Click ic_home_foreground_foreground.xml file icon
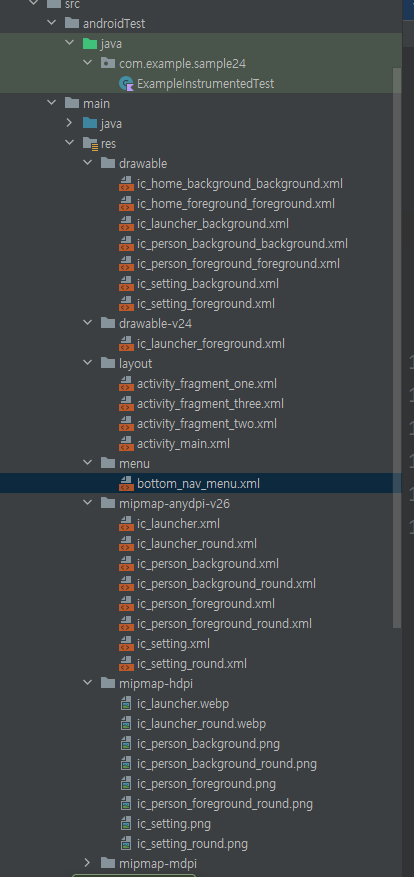This screenshot has width=414, height=877. [126, 204]
